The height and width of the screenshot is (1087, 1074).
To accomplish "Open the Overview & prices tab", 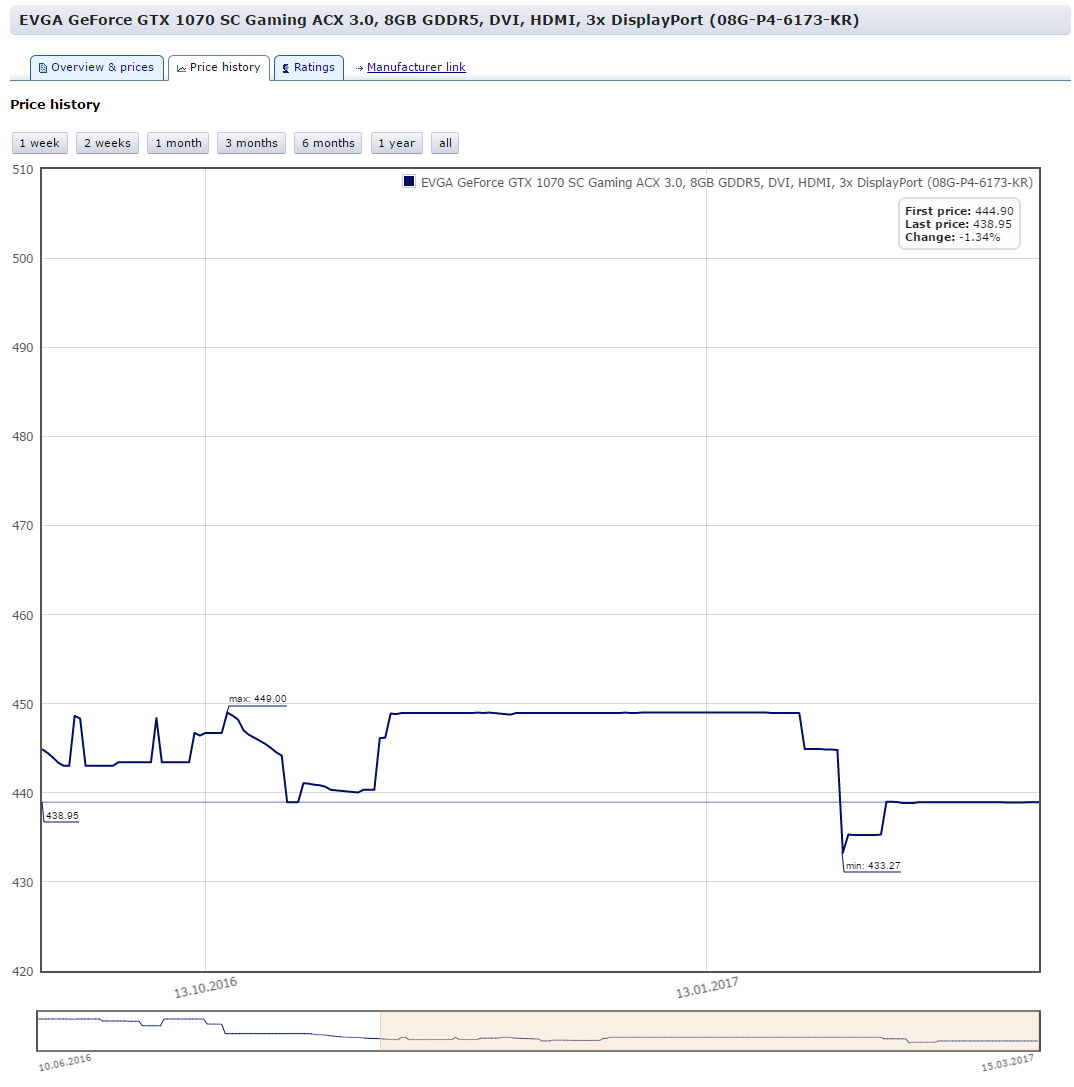I will point(96,67).
